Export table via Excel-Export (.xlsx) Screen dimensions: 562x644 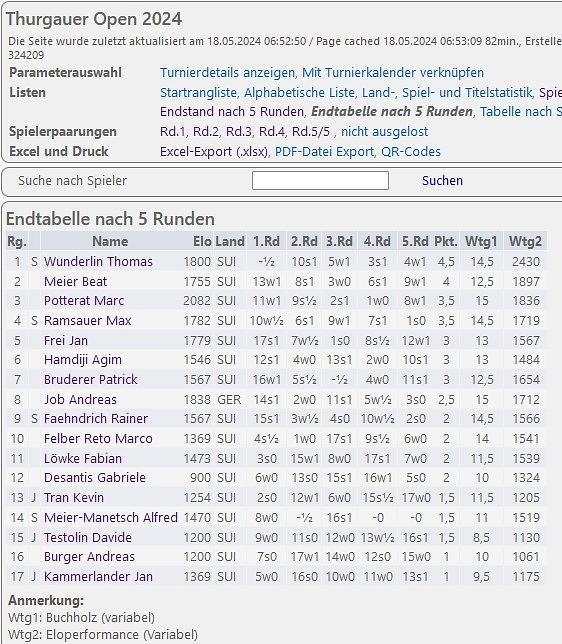[214, 152]
